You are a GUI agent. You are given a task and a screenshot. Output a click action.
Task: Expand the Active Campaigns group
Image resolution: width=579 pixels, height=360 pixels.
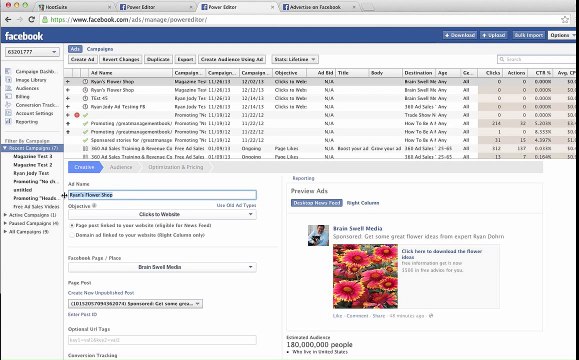(x=5, y=215)
